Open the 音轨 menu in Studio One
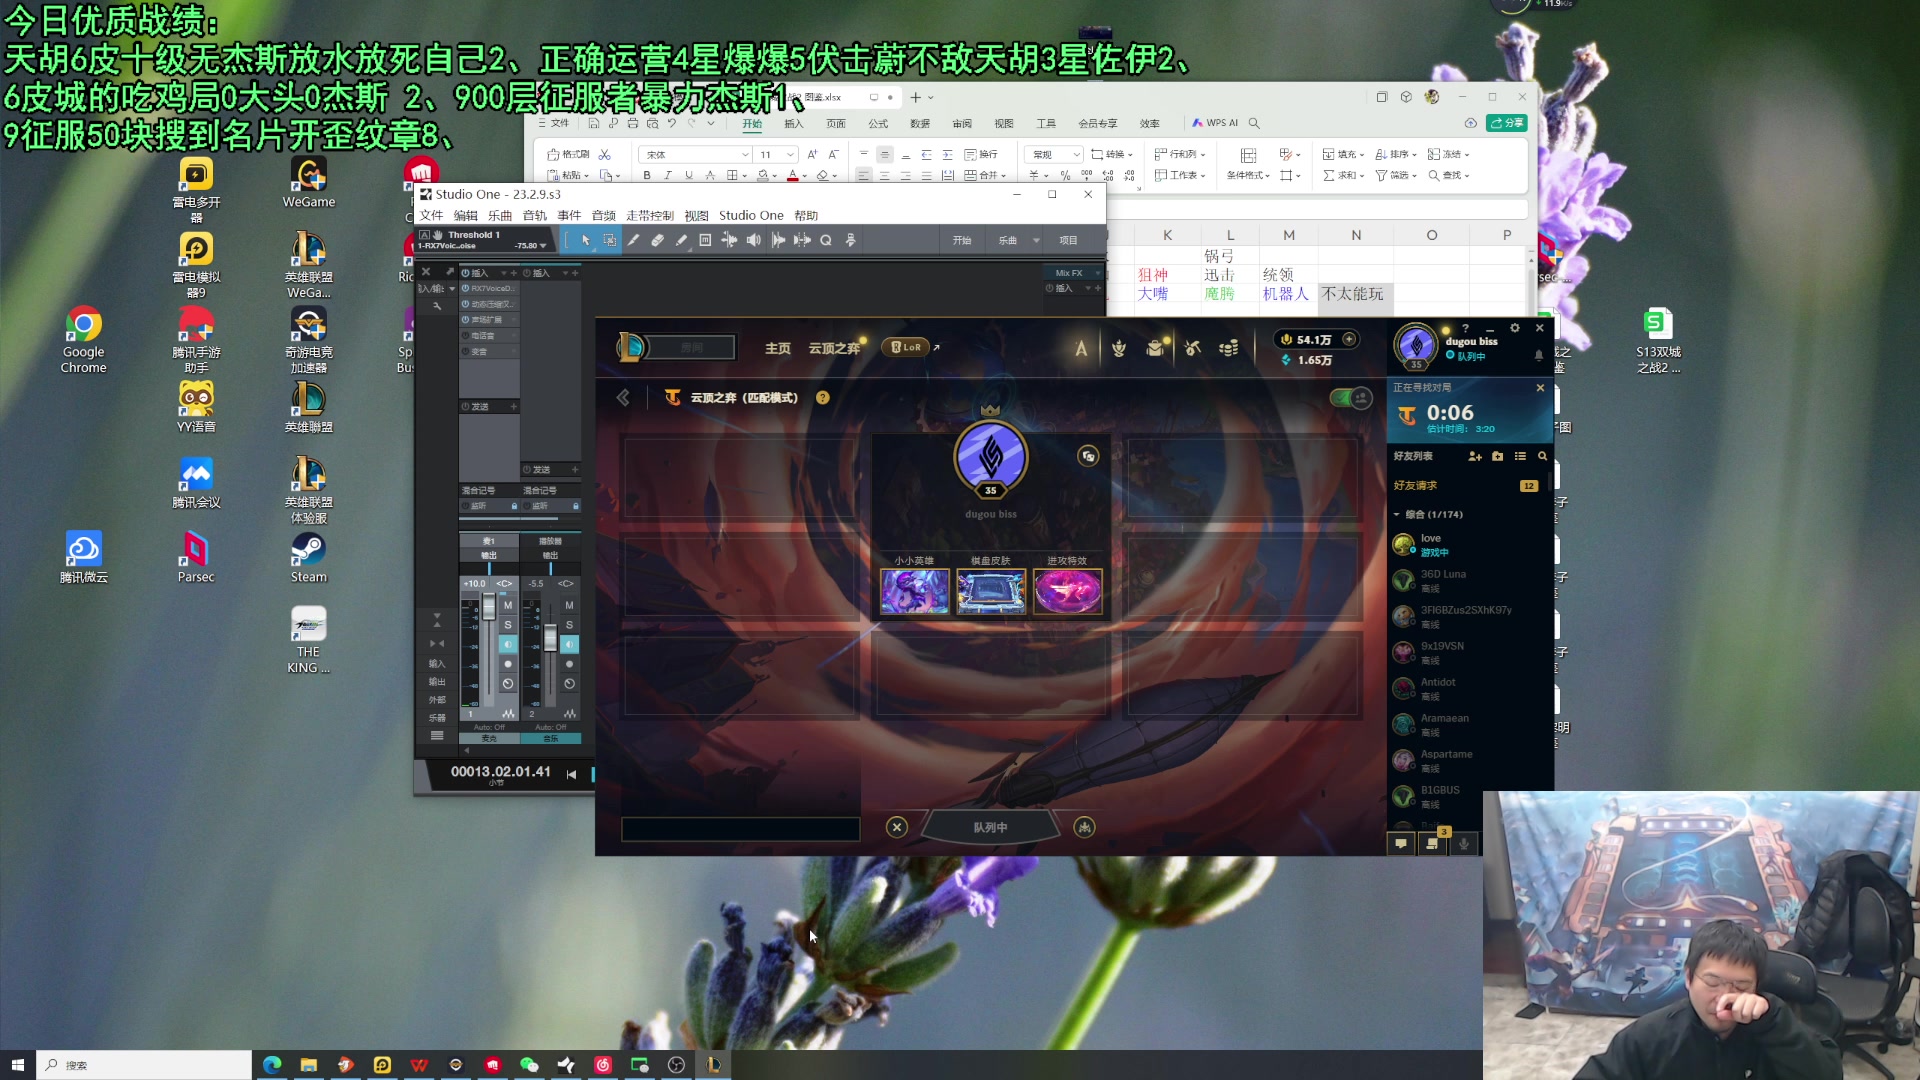The image size is (1920, 1080). [x=535, y=216]
